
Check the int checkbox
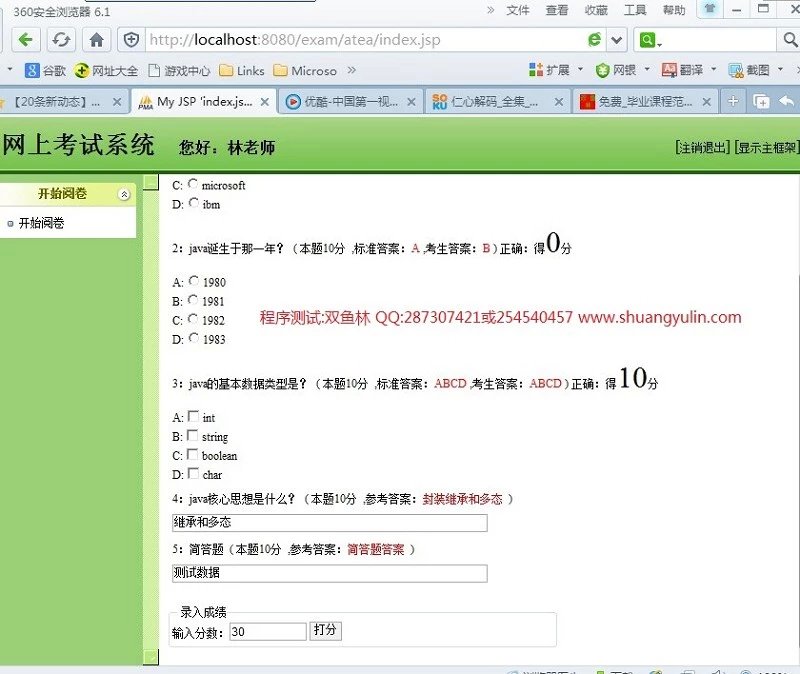click(193, 416)
